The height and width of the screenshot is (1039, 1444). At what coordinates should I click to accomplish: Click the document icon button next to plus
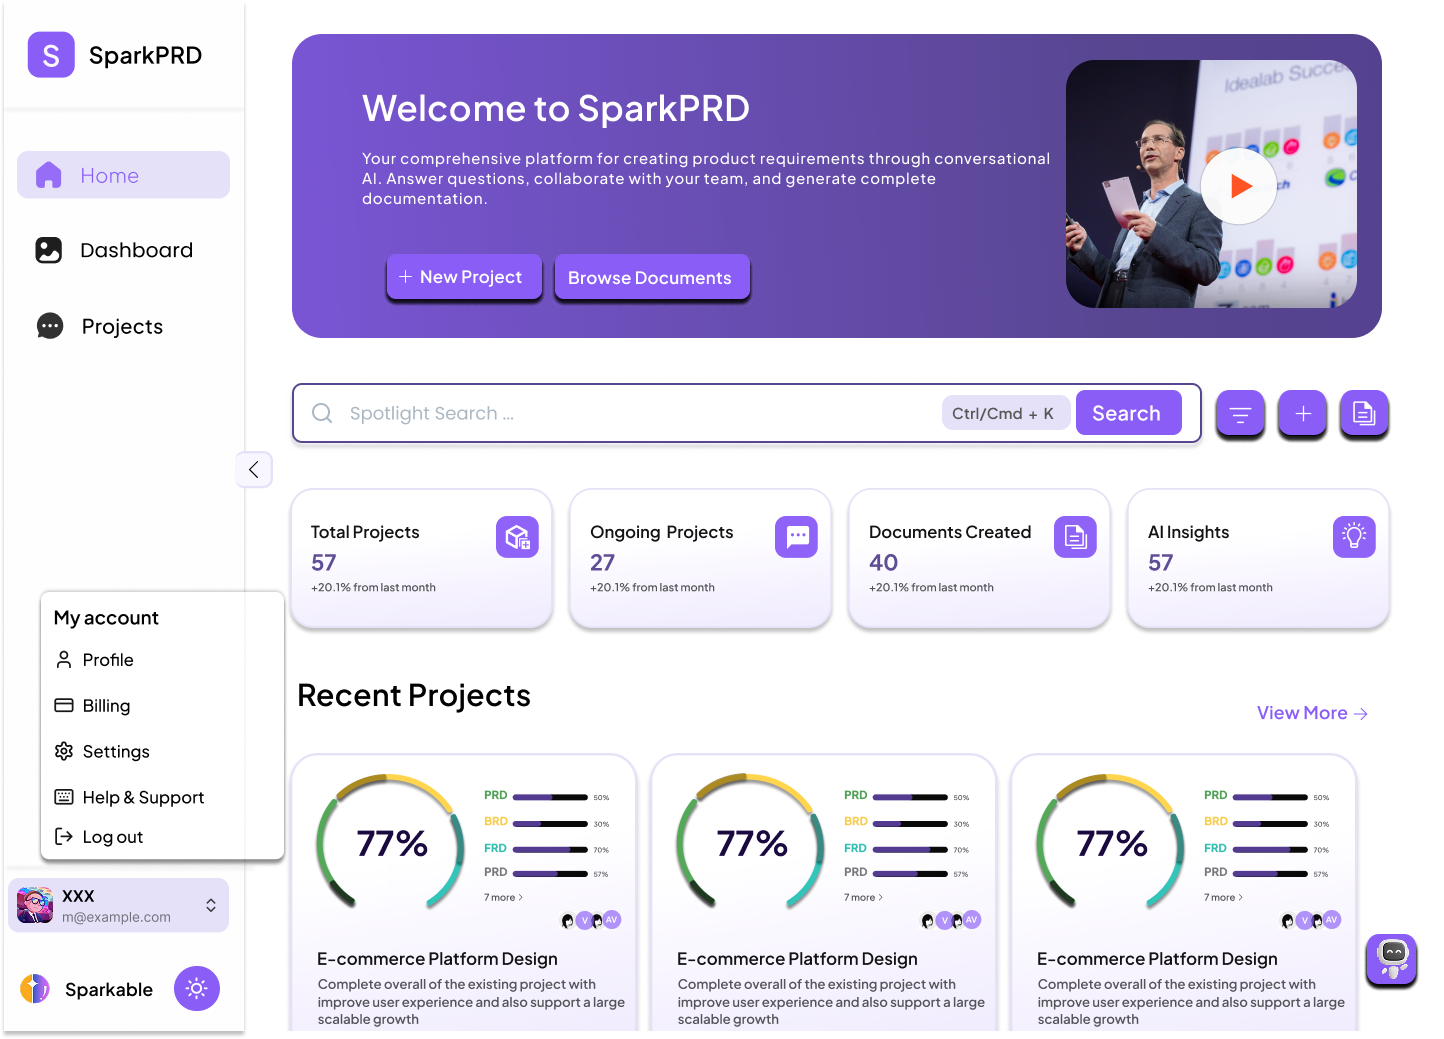click(x=1364, y=414)
